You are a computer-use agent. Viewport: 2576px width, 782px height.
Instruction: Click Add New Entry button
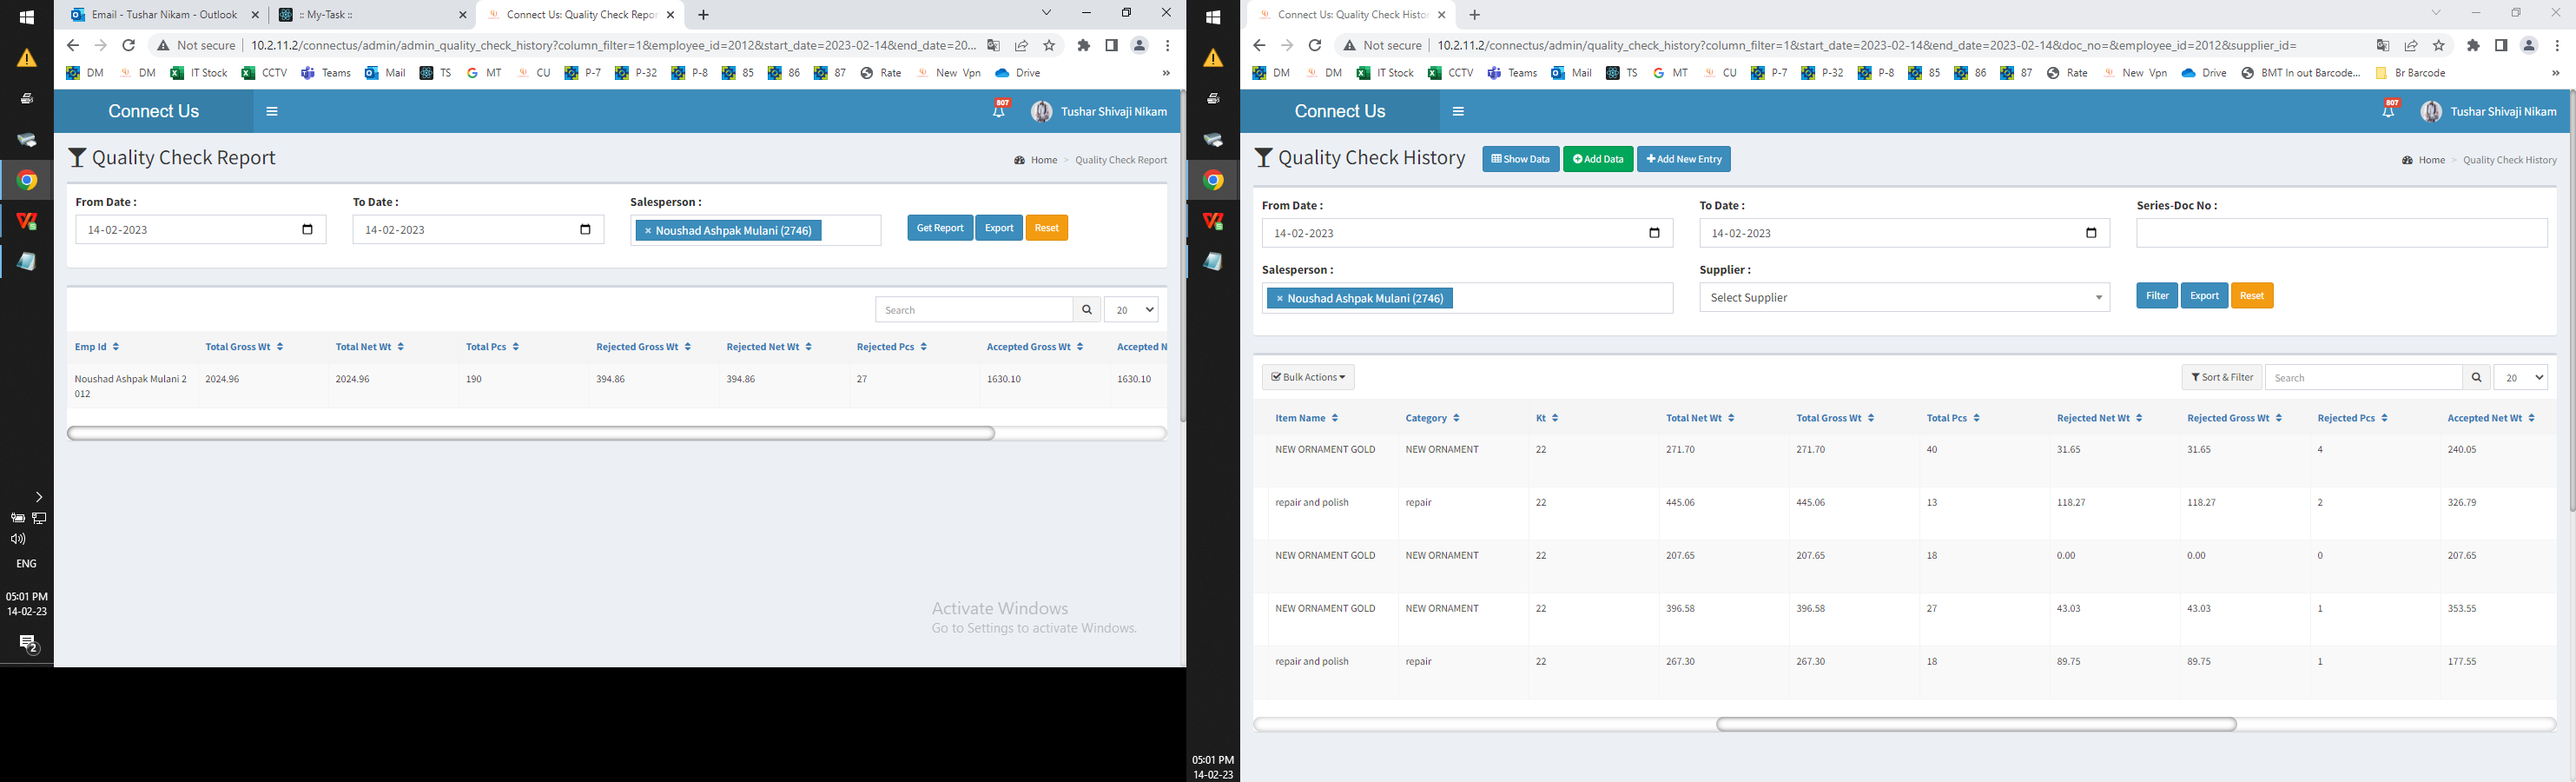click(1684, 159)
